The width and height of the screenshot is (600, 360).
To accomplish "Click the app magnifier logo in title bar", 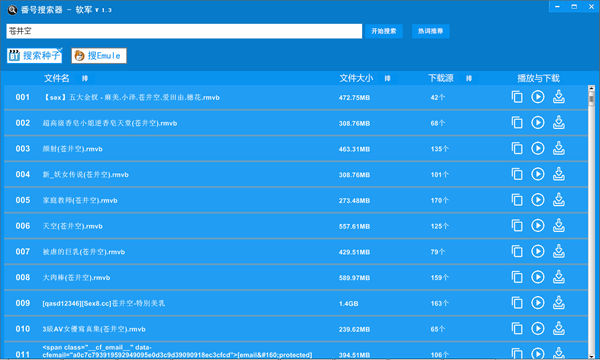I will point(12,10).
